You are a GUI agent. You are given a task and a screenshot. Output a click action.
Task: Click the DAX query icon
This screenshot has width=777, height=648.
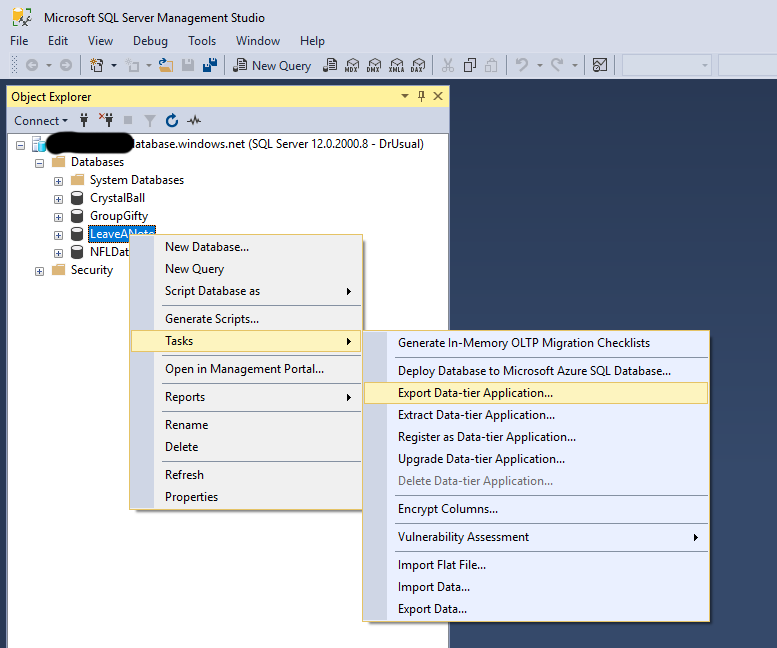(x=418, y=65)
